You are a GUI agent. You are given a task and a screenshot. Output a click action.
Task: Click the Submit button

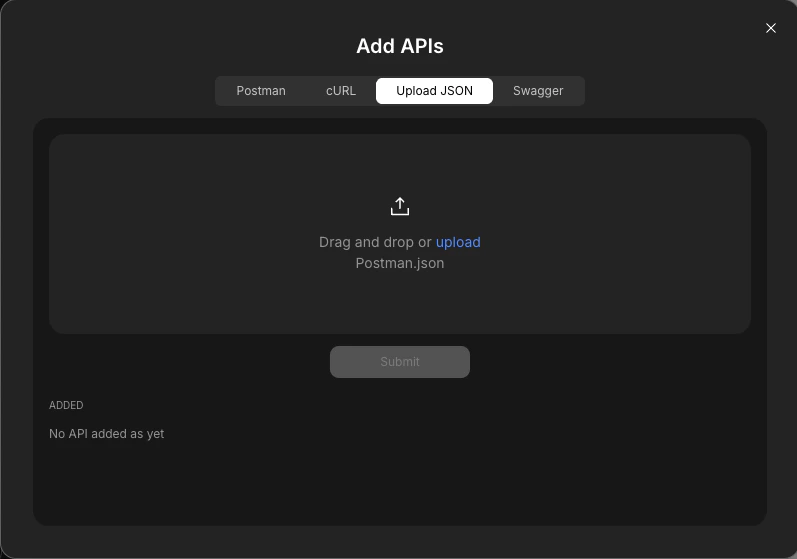[400, 362]
